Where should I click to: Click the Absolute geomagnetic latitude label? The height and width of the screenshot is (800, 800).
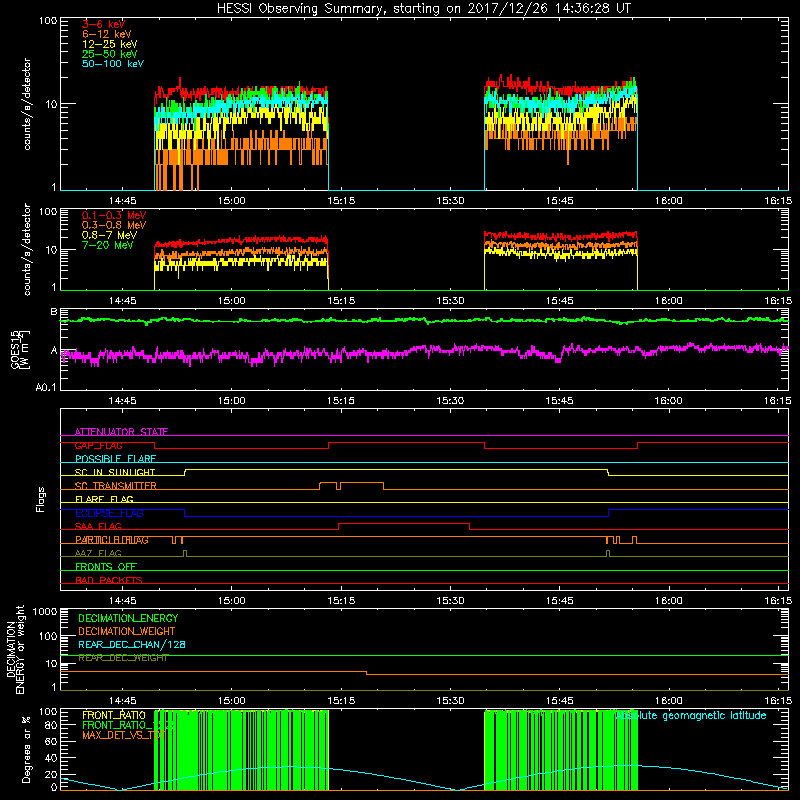(x=691, y=715)
